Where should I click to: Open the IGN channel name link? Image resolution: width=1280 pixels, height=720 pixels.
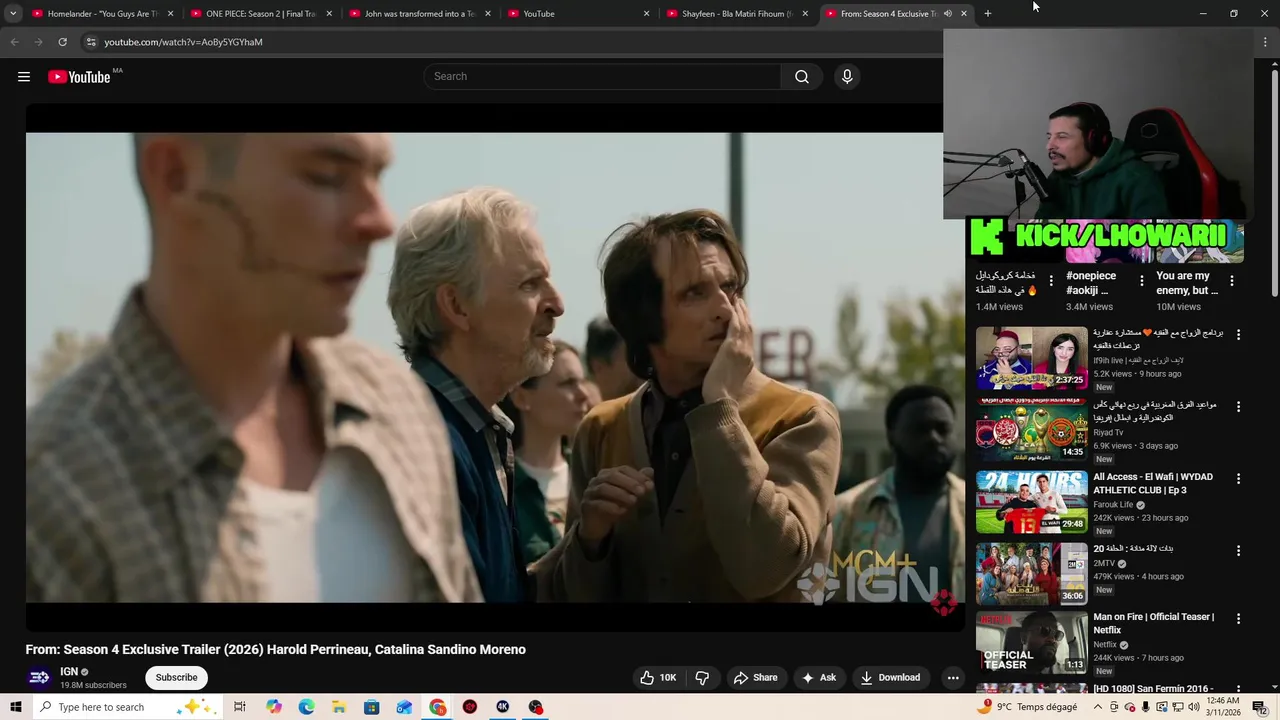69,672
